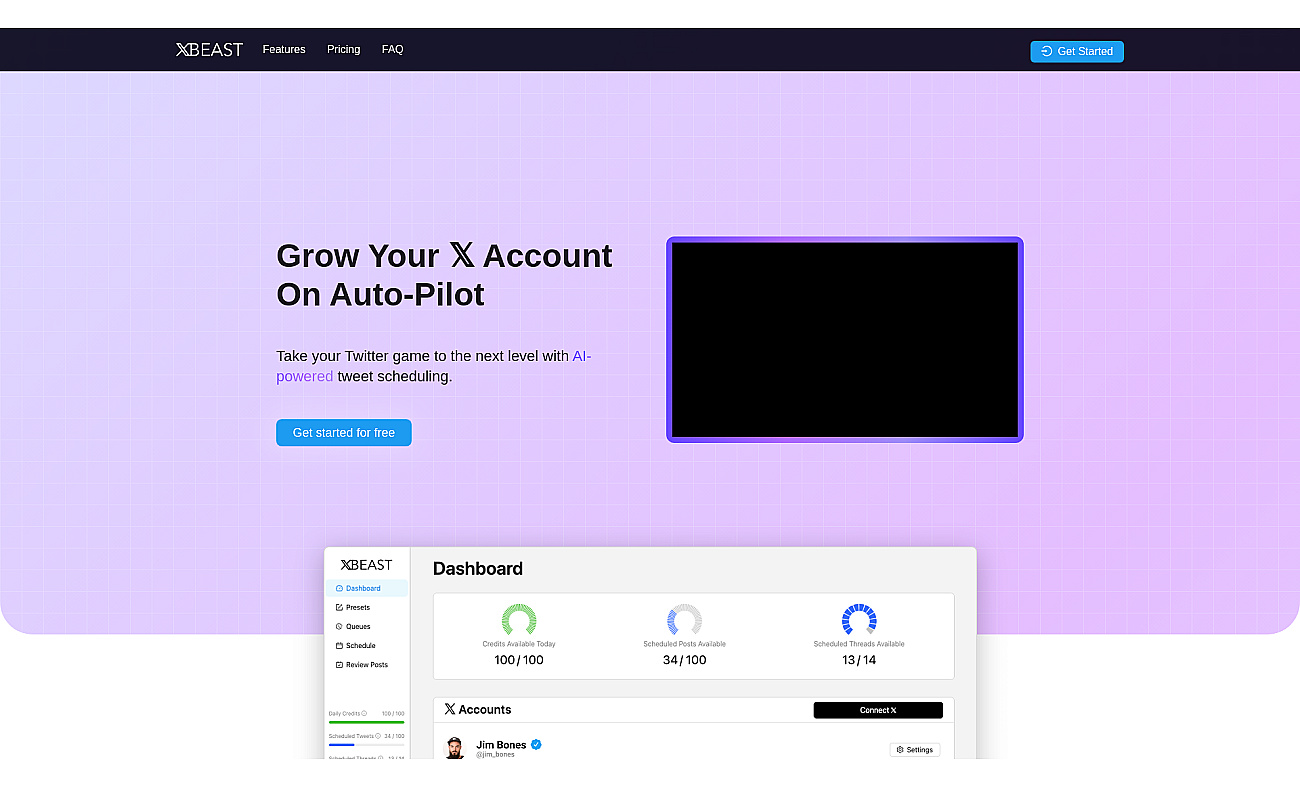
Task: Click the Connect X button
Action: pyautogui.click(x=878, y=710)
